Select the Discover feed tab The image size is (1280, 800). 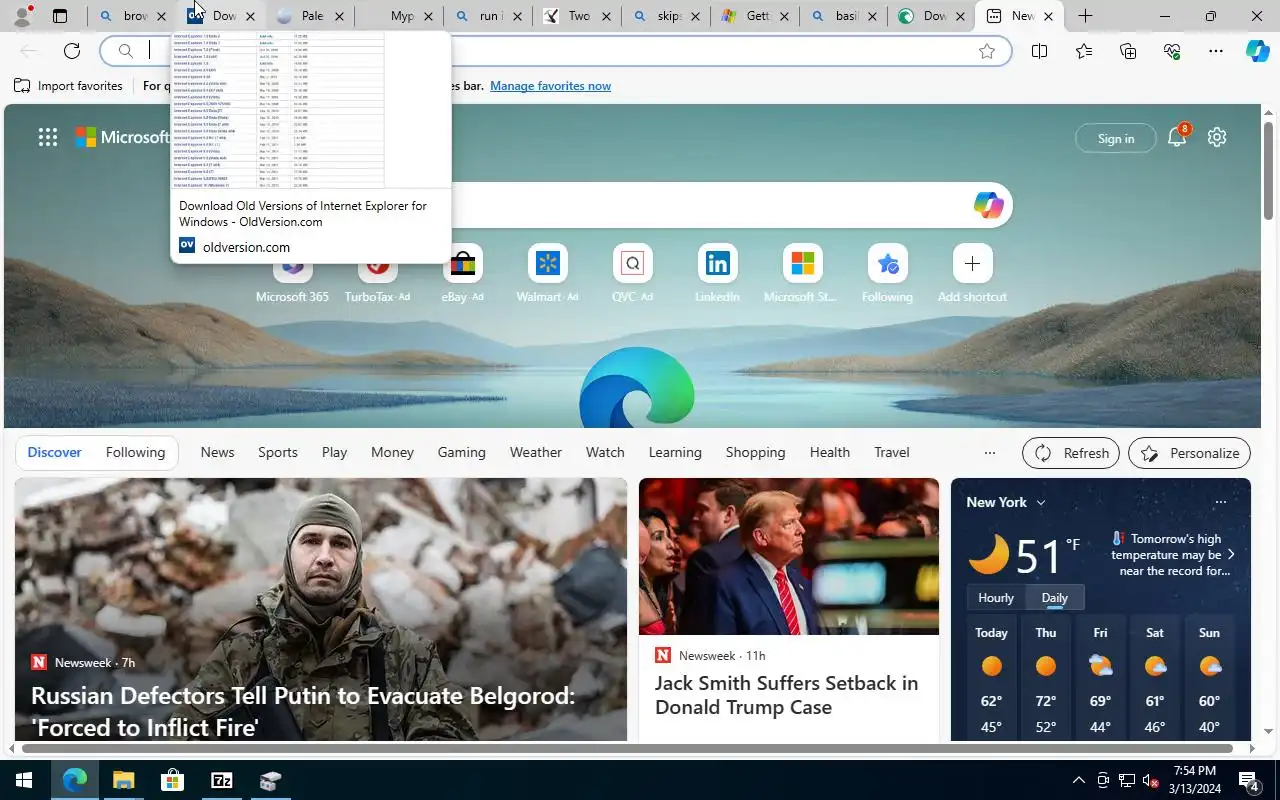(54, 453)
